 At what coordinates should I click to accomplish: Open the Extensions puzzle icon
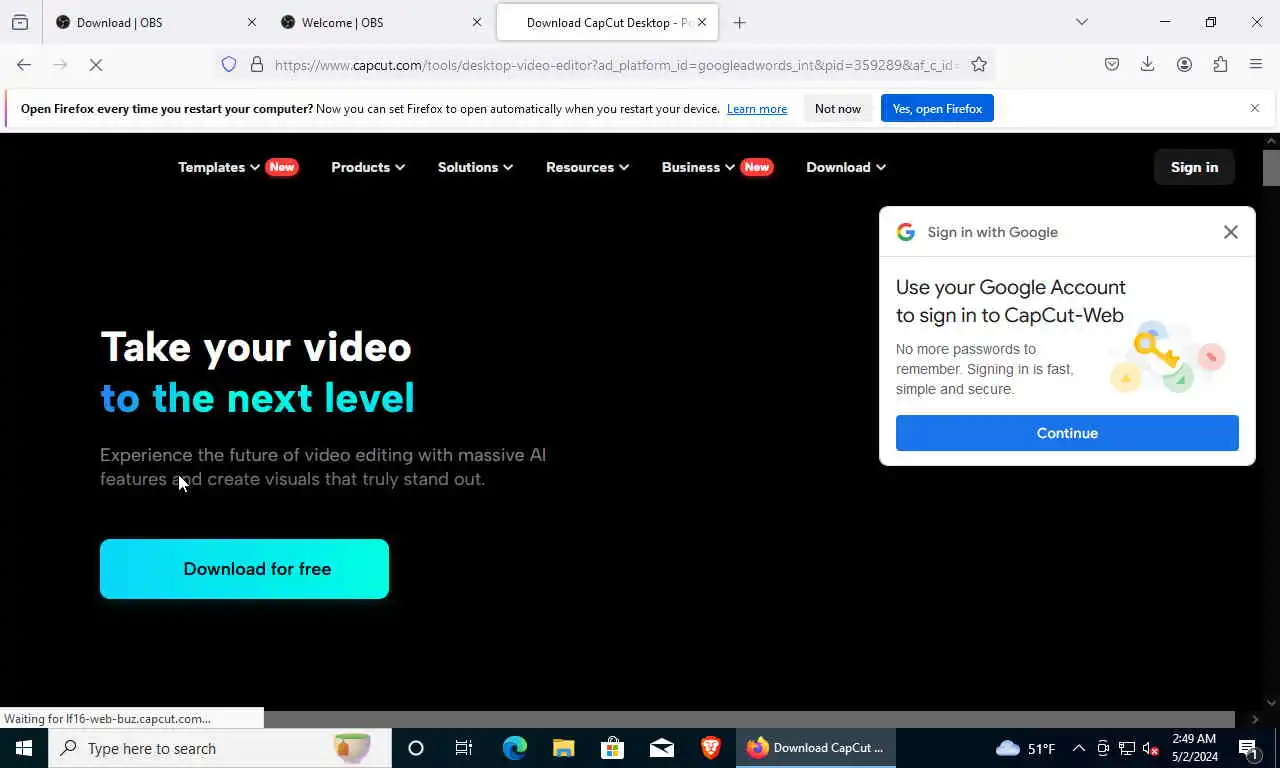click(x=1220, y=65)
